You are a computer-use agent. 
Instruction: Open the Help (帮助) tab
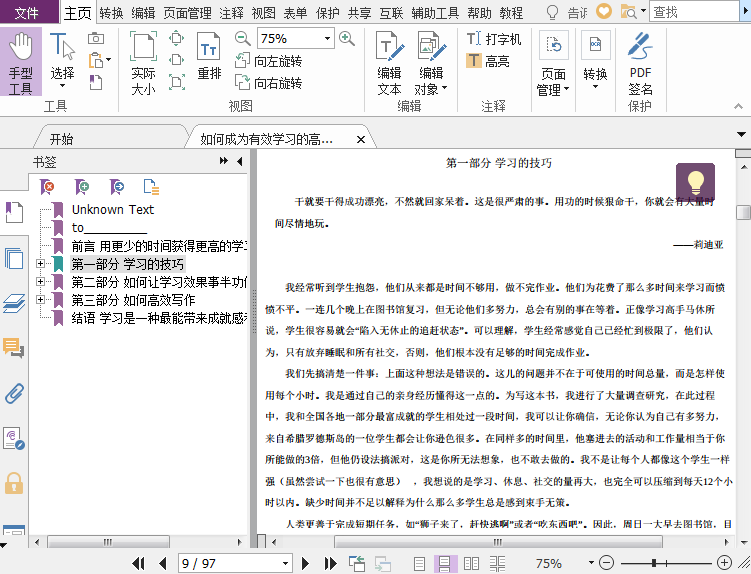coord(479,13)
